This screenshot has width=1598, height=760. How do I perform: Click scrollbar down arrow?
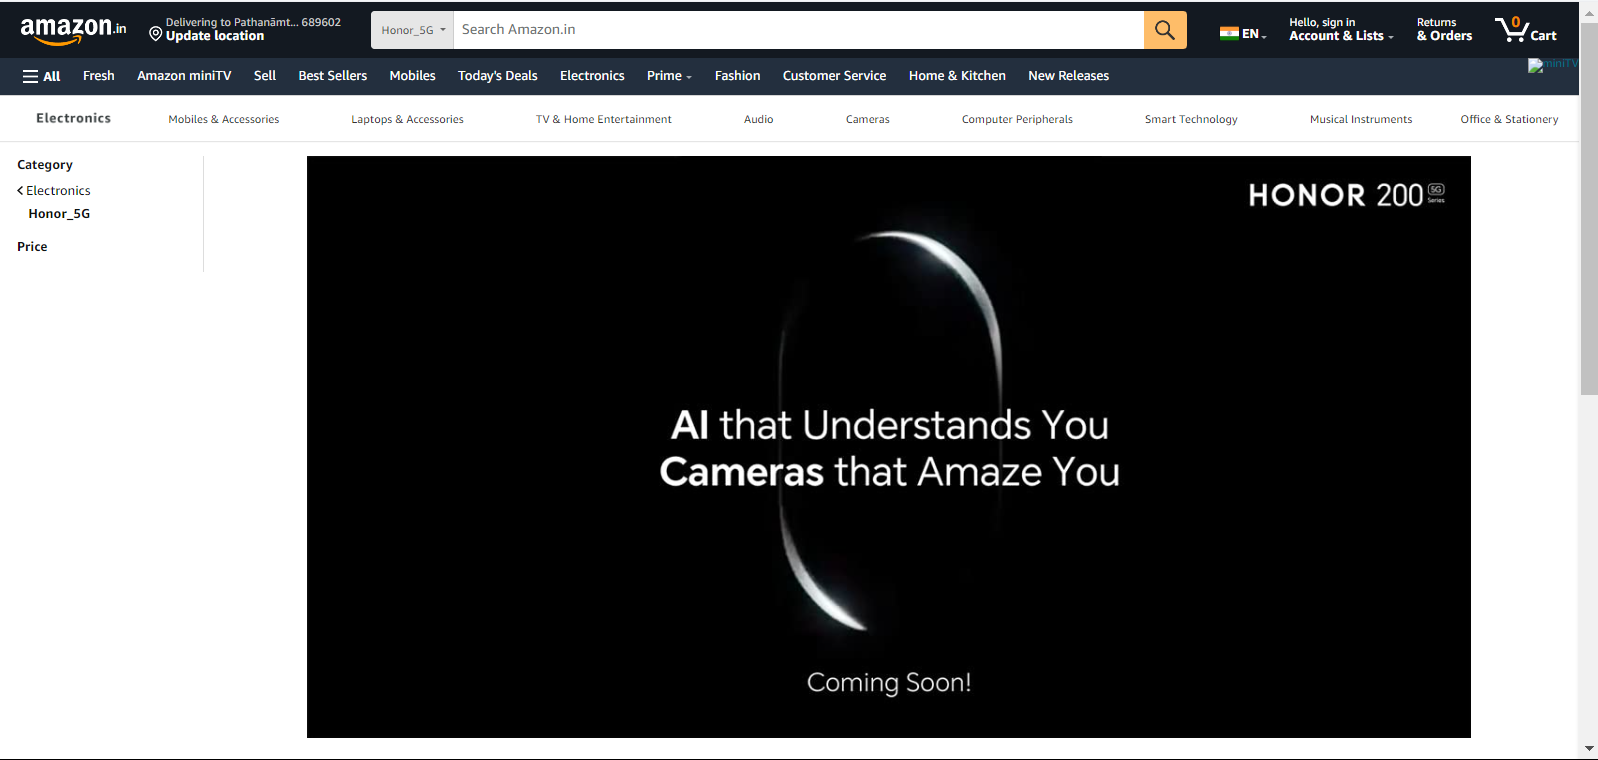[1589, 749]
